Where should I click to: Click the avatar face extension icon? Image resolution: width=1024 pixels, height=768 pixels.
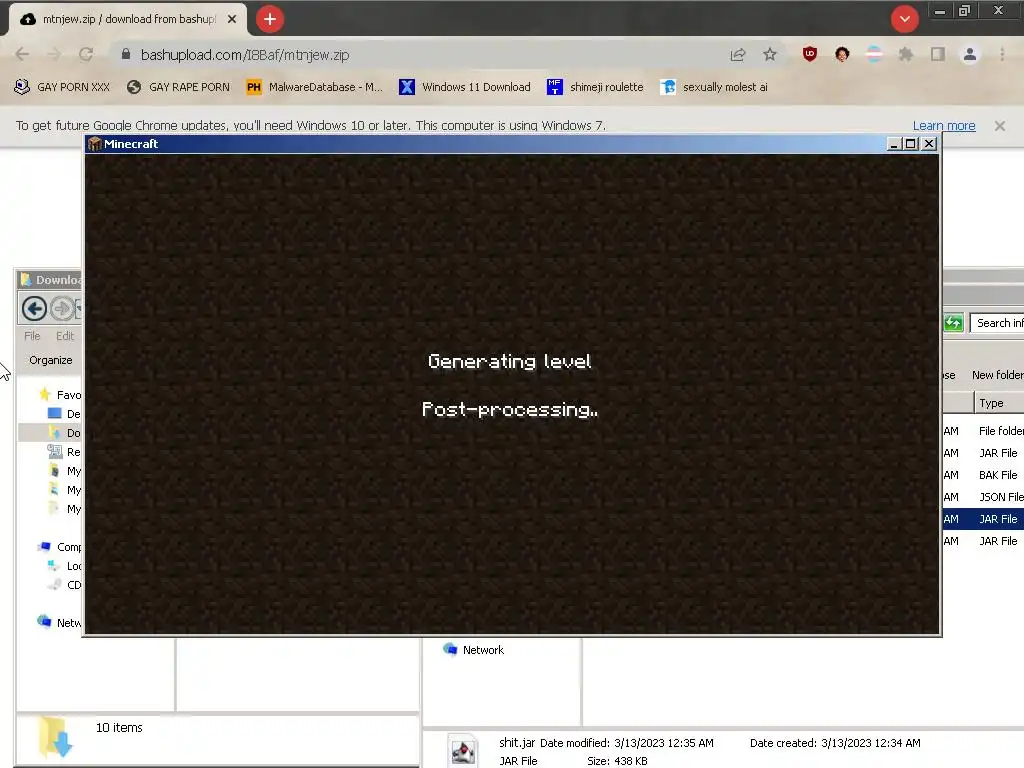(842, 55)
